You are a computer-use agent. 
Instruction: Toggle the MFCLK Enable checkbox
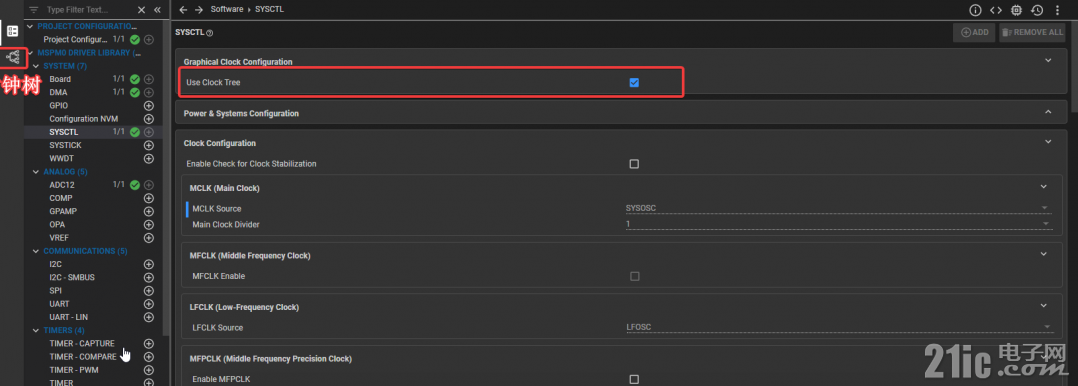pos(634,276)
